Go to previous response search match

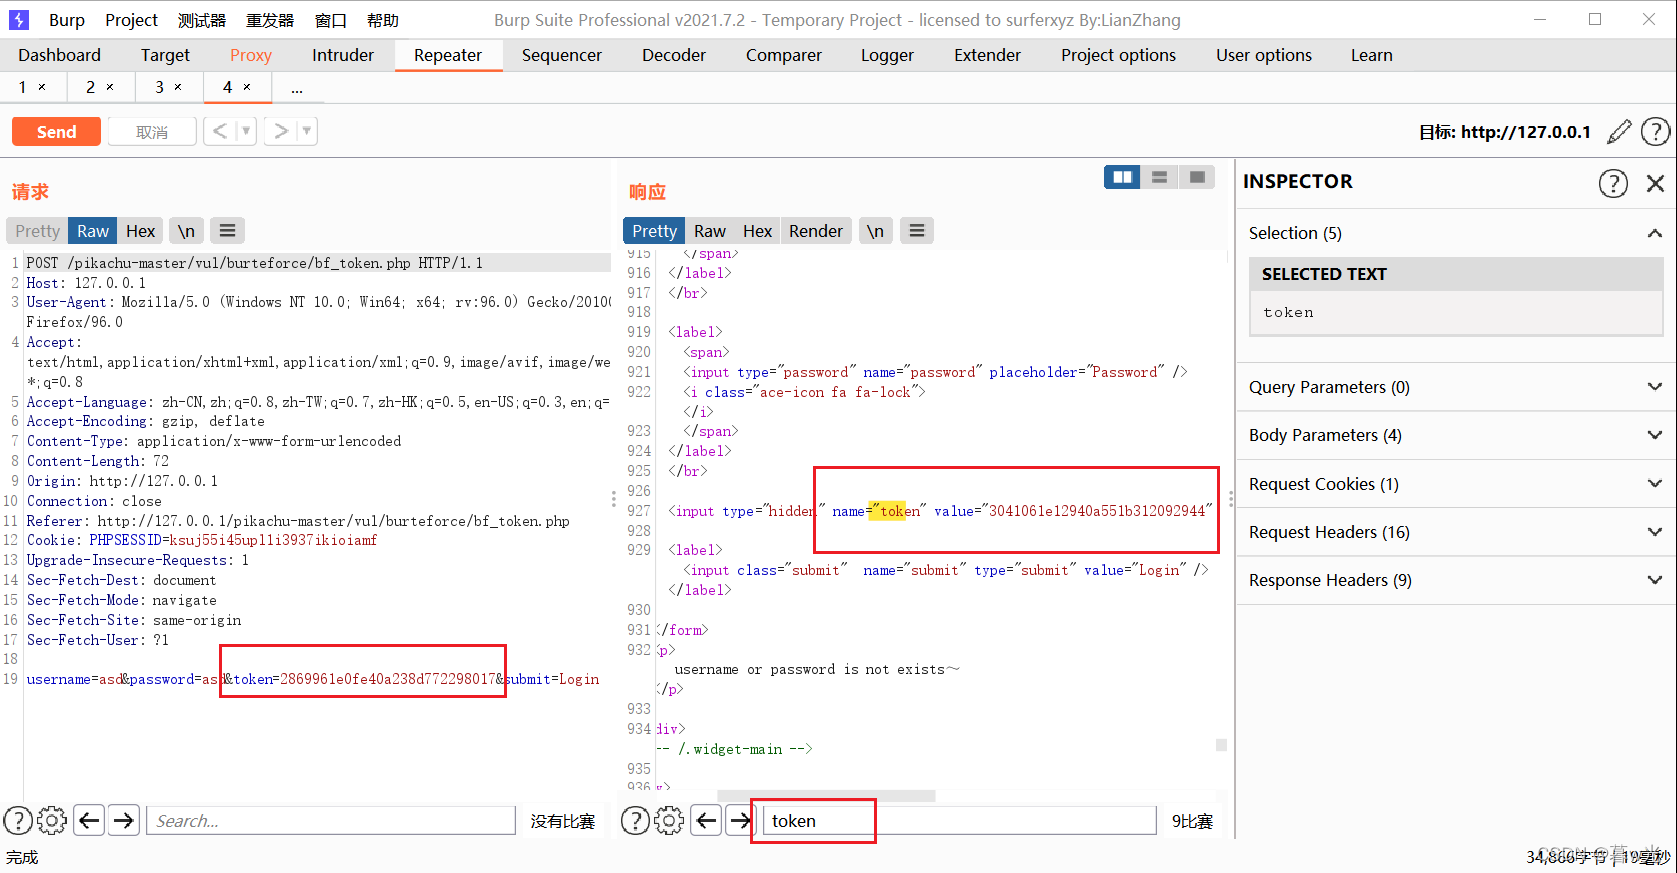point(706,821)
